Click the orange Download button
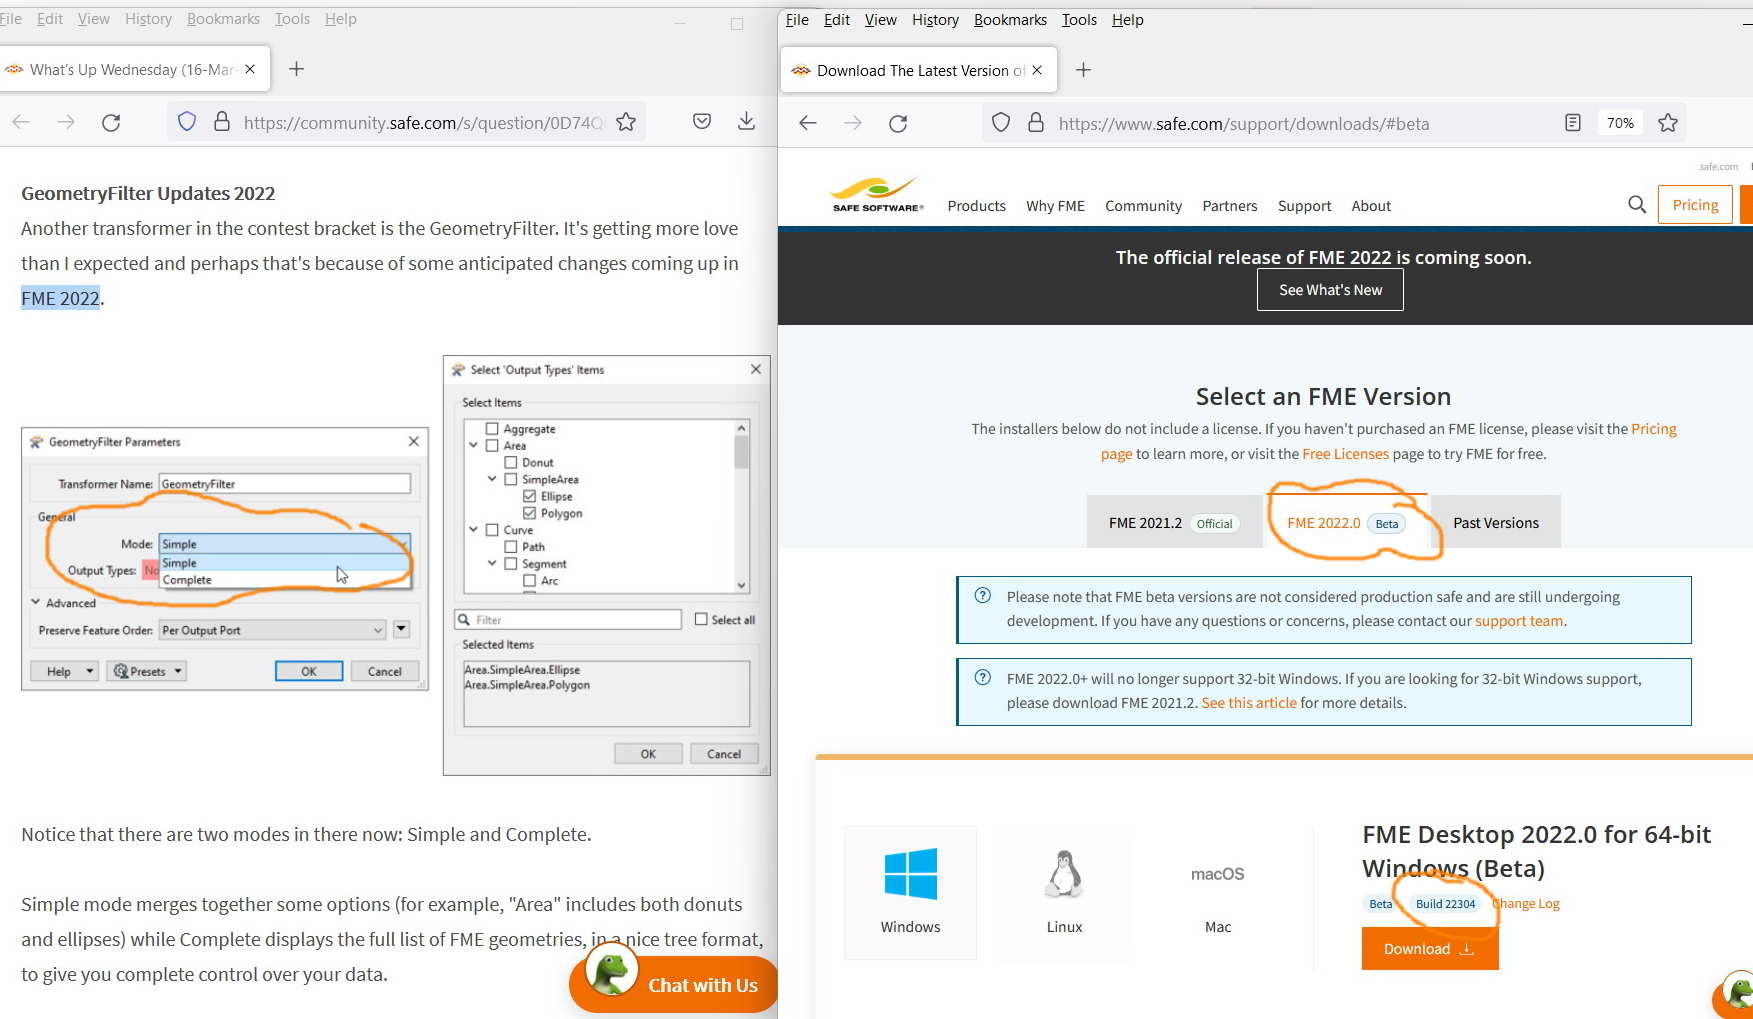Viewport: 1753px width, 1019px height. coord(1430,949)
